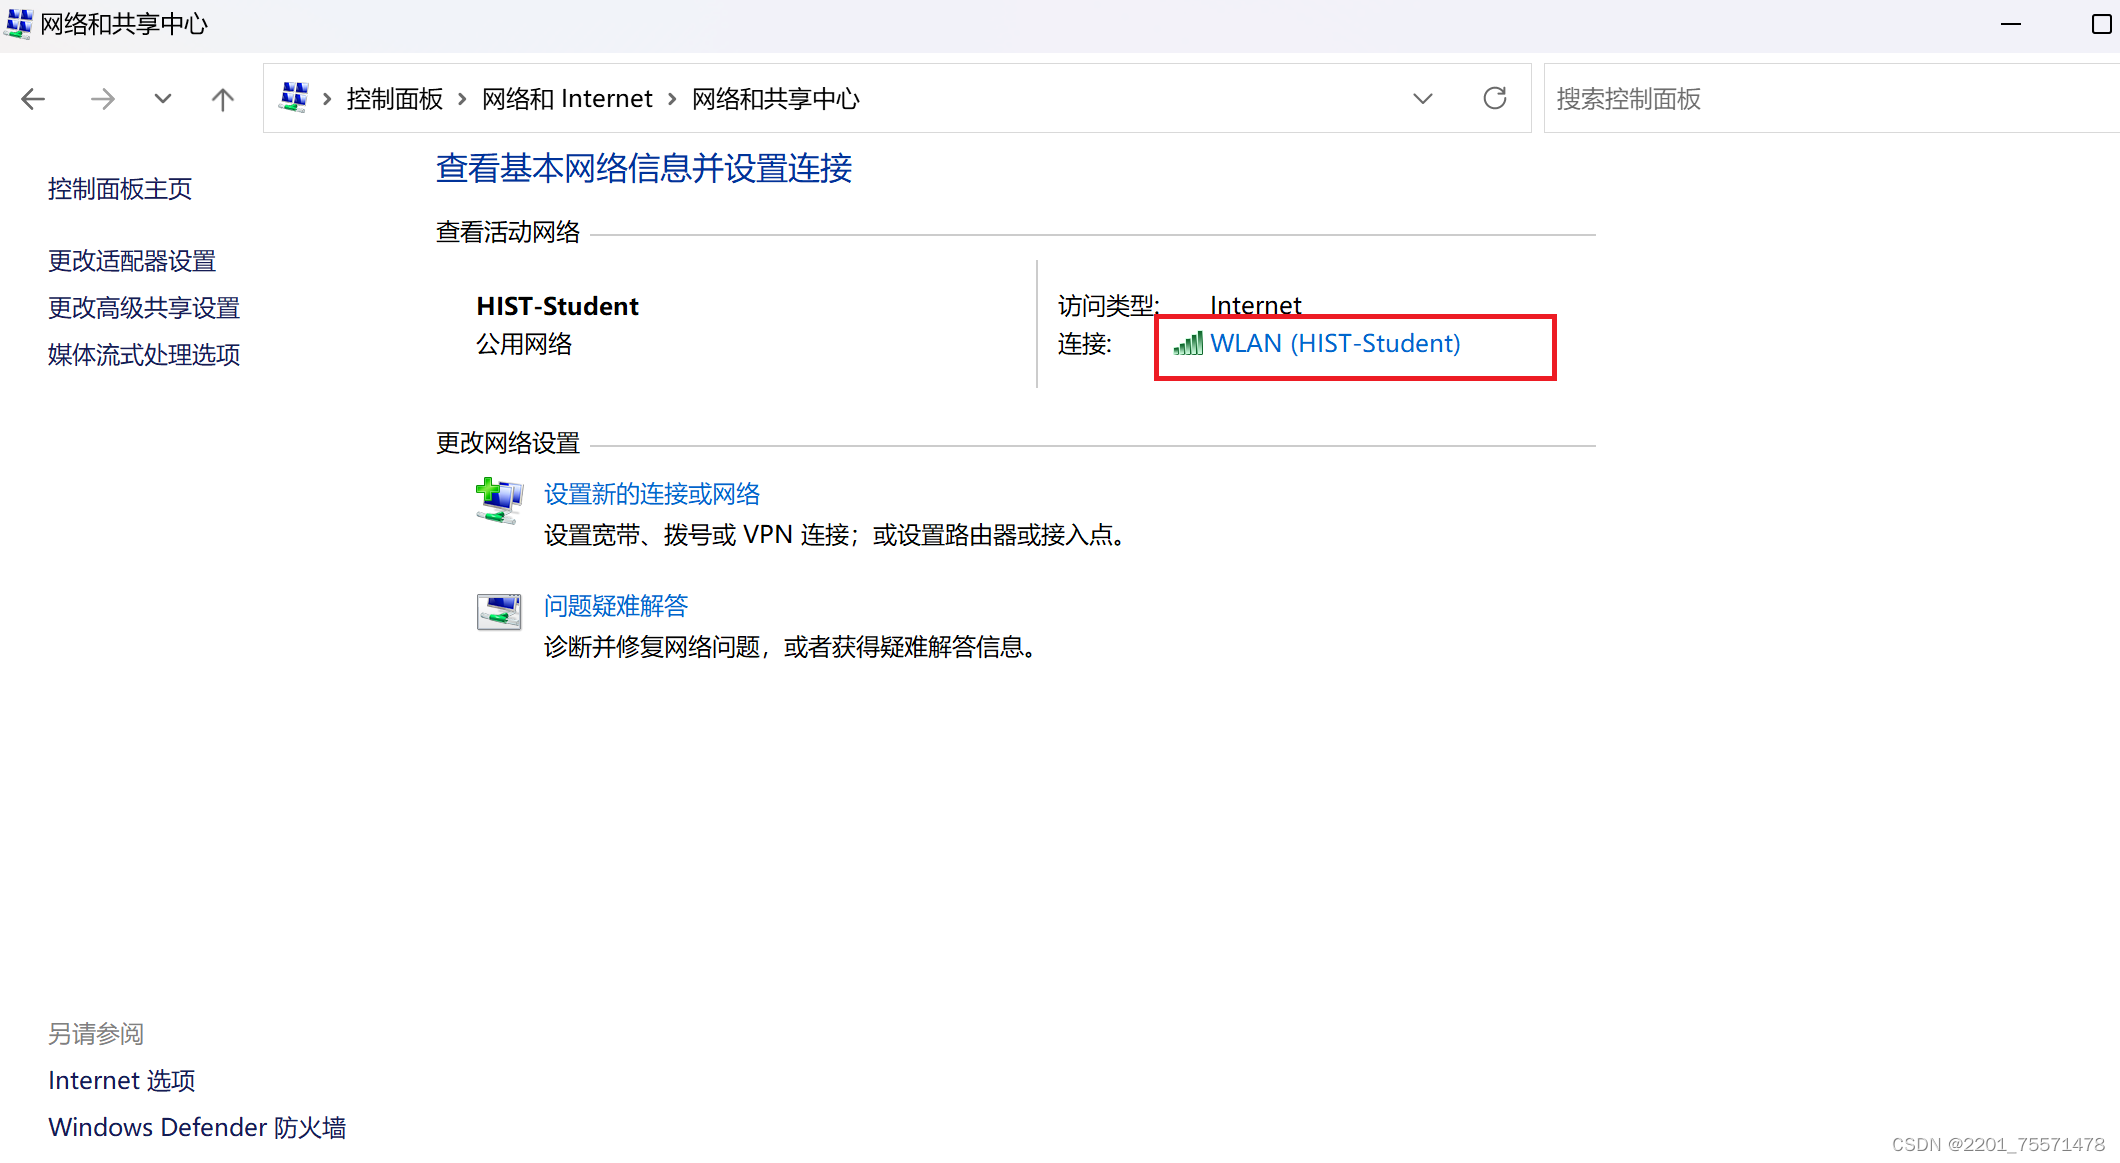
Task: Click the WLAN signal strength icon
Action: [x=1187, y=344]
